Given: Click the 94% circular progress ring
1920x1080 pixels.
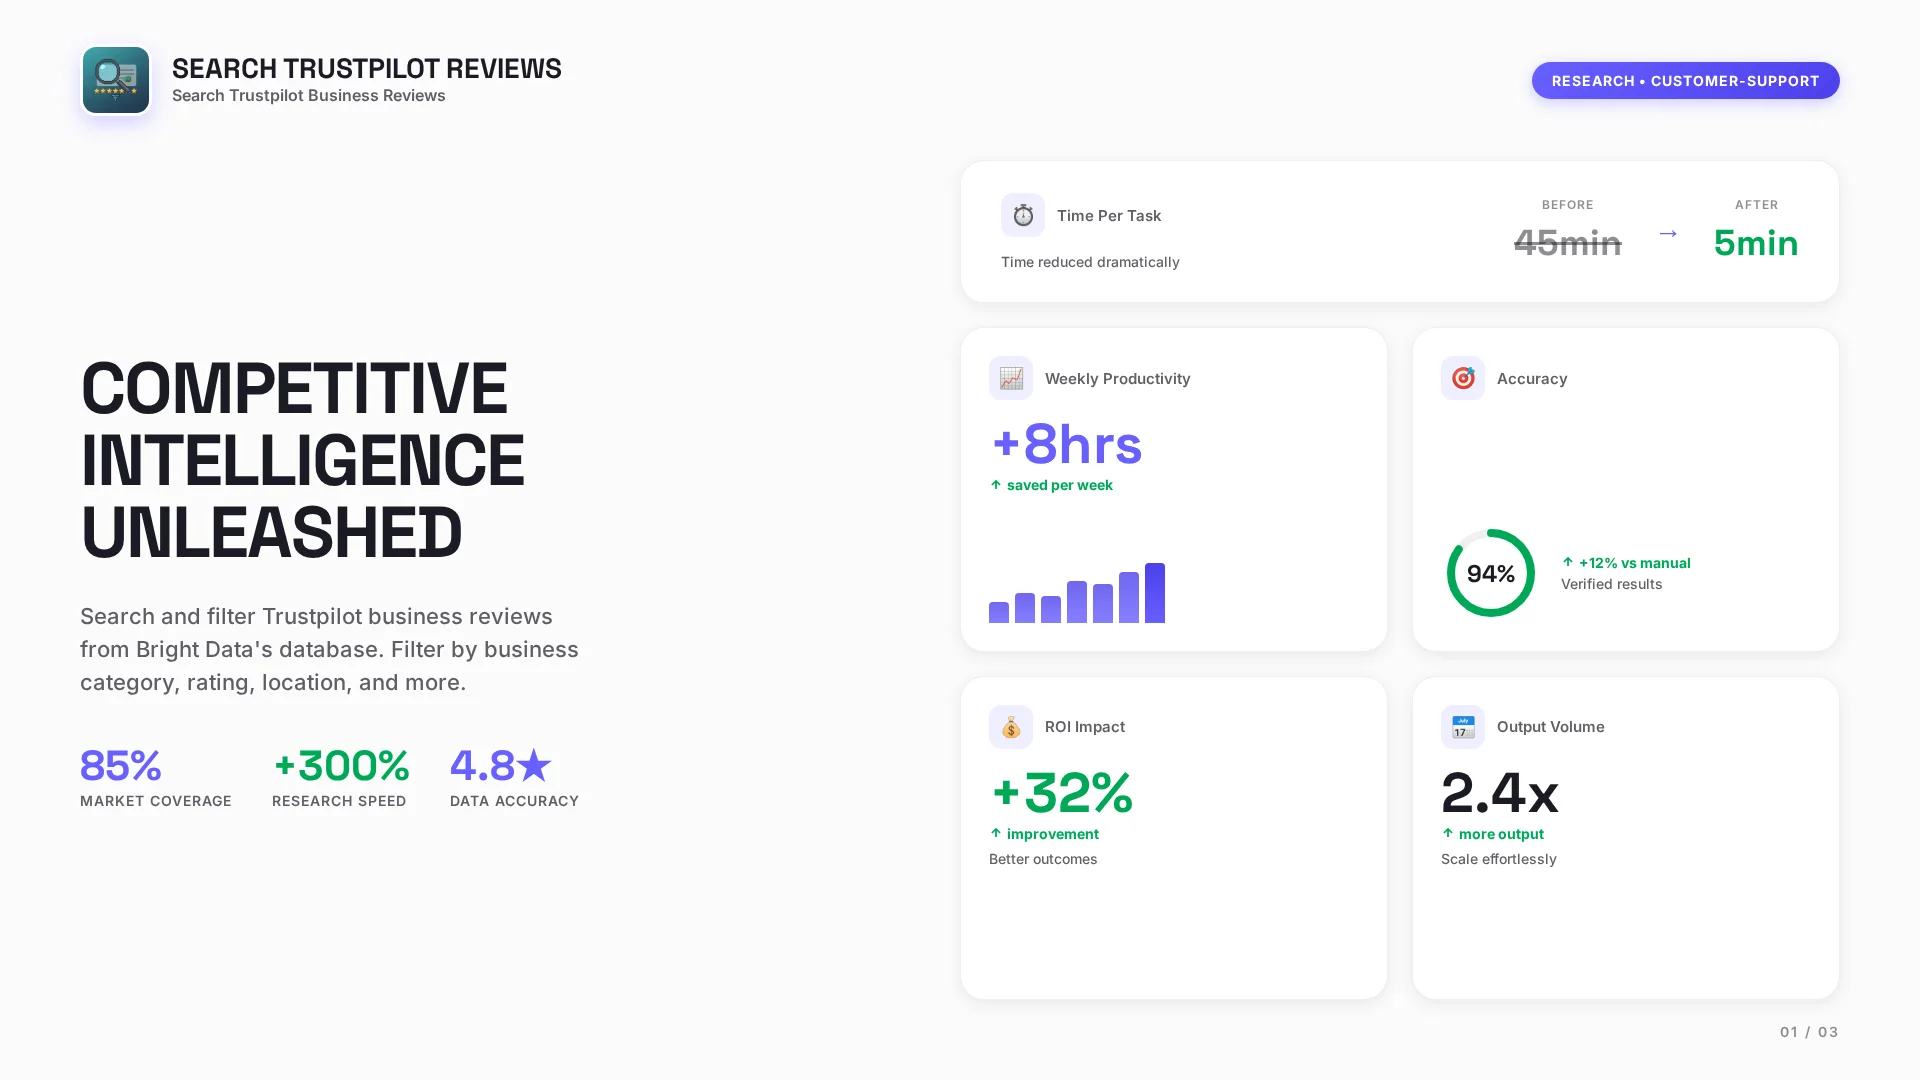Looking at the screenshot, I should coord(1490,573).
